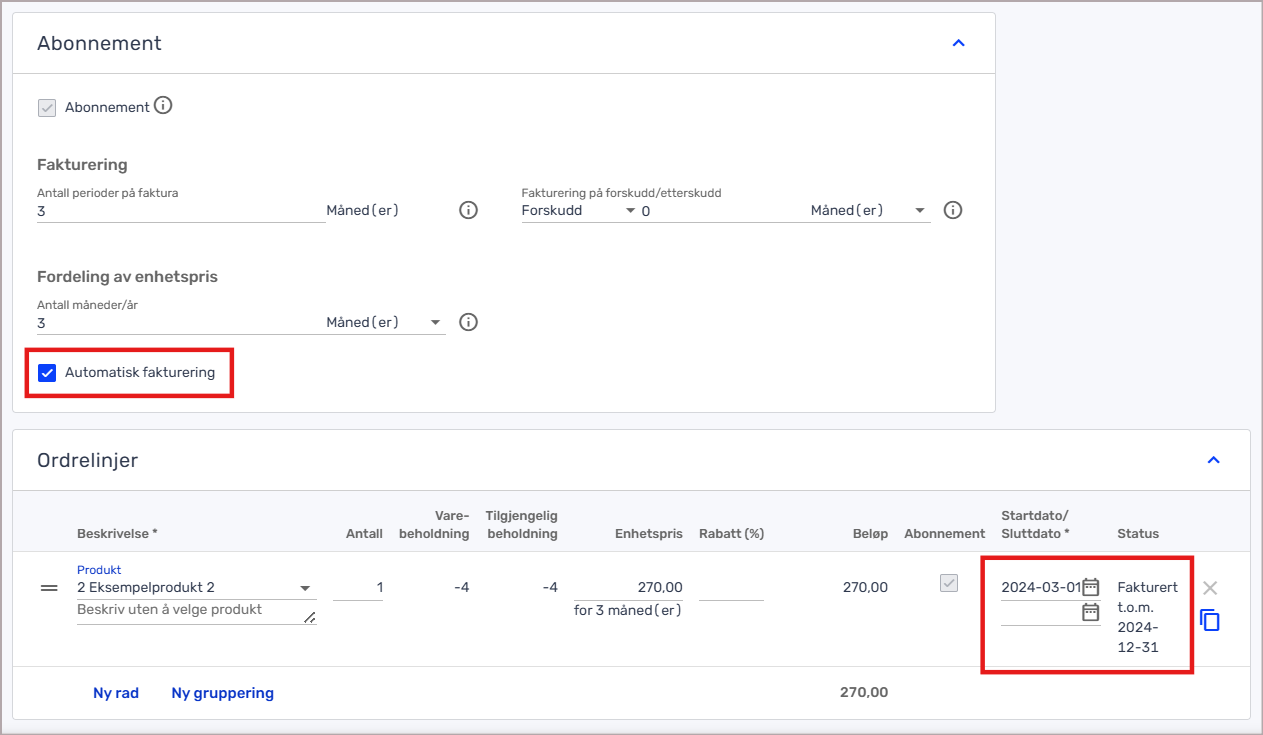Open the Forskudd dropdown
Screen dimensions: 1263x735
tap(579, 211)
